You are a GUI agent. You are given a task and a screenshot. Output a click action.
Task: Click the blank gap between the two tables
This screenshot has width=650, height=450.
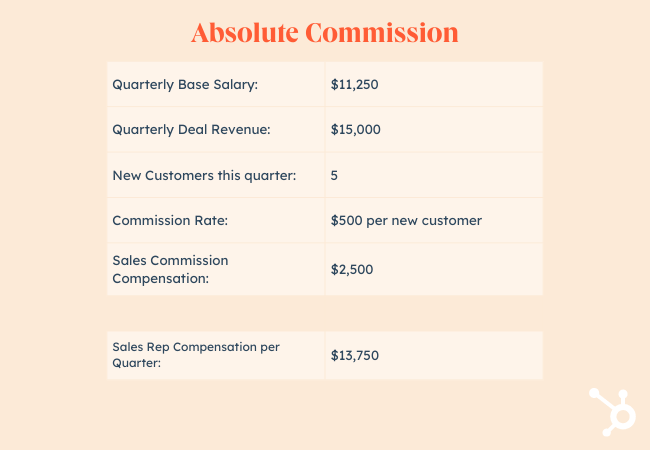(325, 313)
